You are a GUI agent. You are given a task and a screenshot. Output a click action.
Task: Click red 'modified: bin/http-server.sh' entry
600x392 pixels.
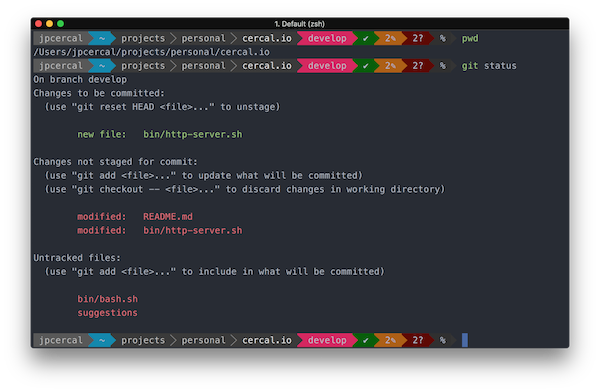(x=160, y=230)
